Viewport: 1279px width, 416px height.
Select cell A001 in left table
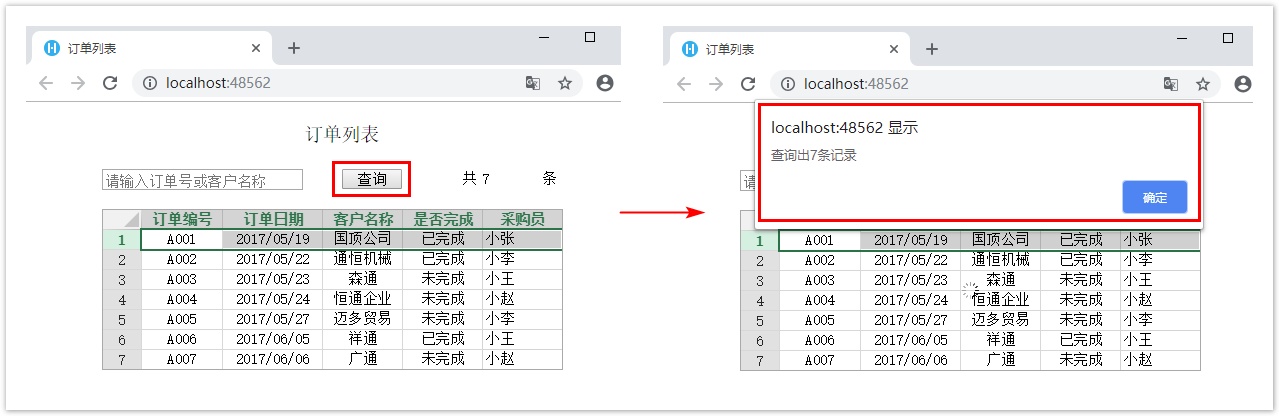coord(182,239)
